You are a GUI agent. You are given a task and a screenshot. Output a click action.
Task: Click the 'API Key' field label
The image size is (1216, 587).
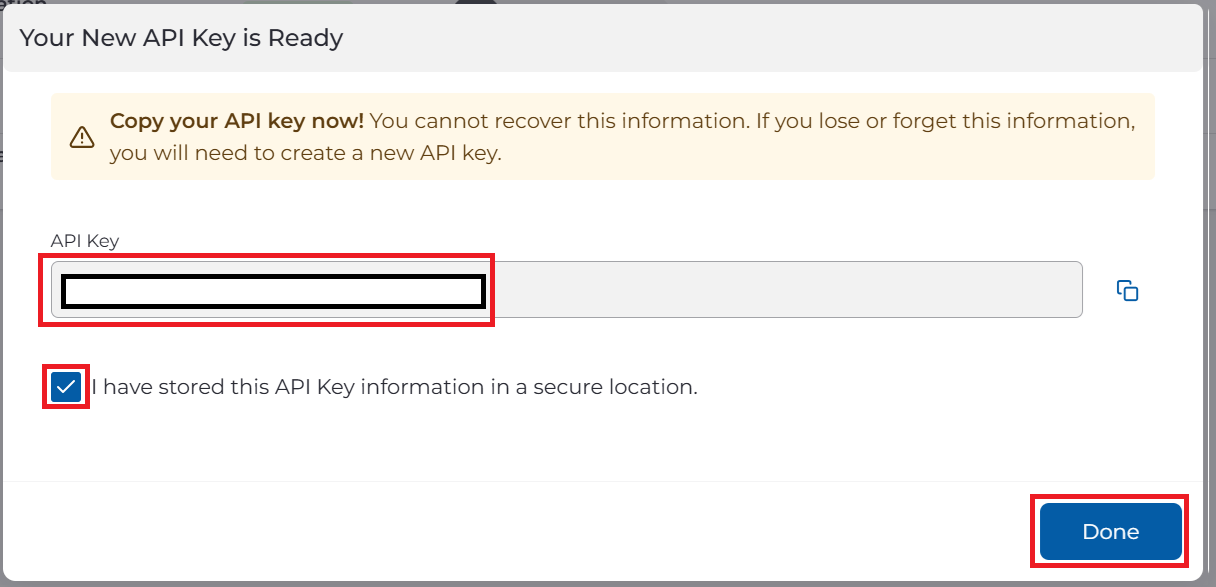tap(85, 241)
